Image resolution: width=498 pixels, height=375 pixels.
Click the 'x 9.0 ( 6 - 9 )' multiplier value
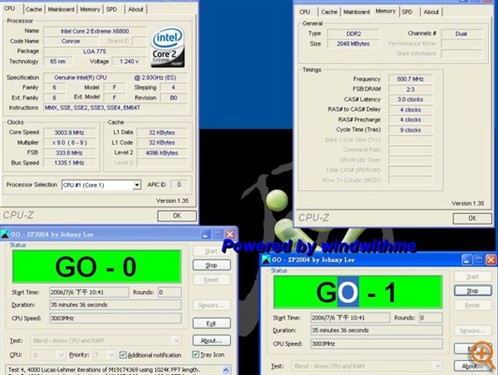pos(69,143)
